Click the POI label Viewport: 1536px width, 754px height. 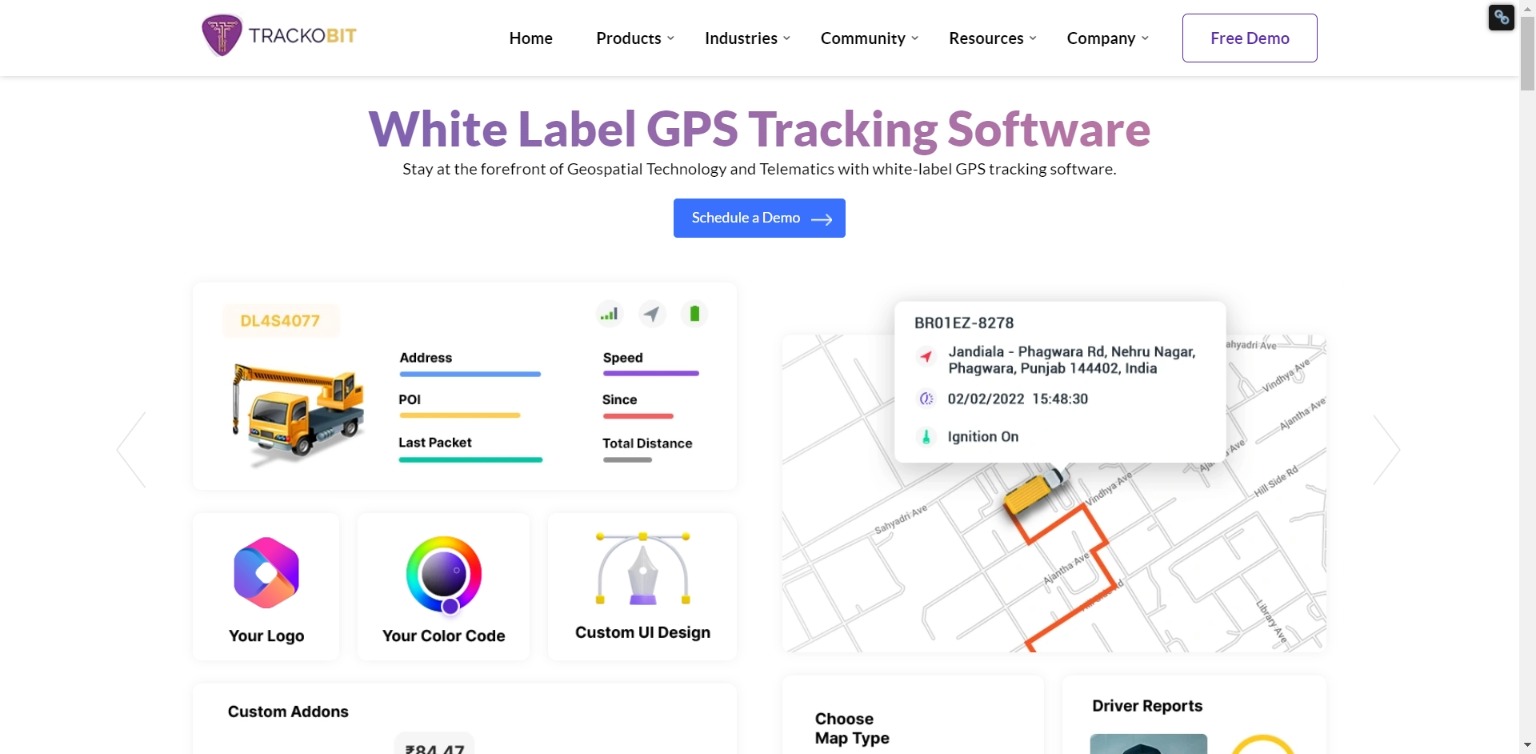pyautogui.click(x=410, y=400)
